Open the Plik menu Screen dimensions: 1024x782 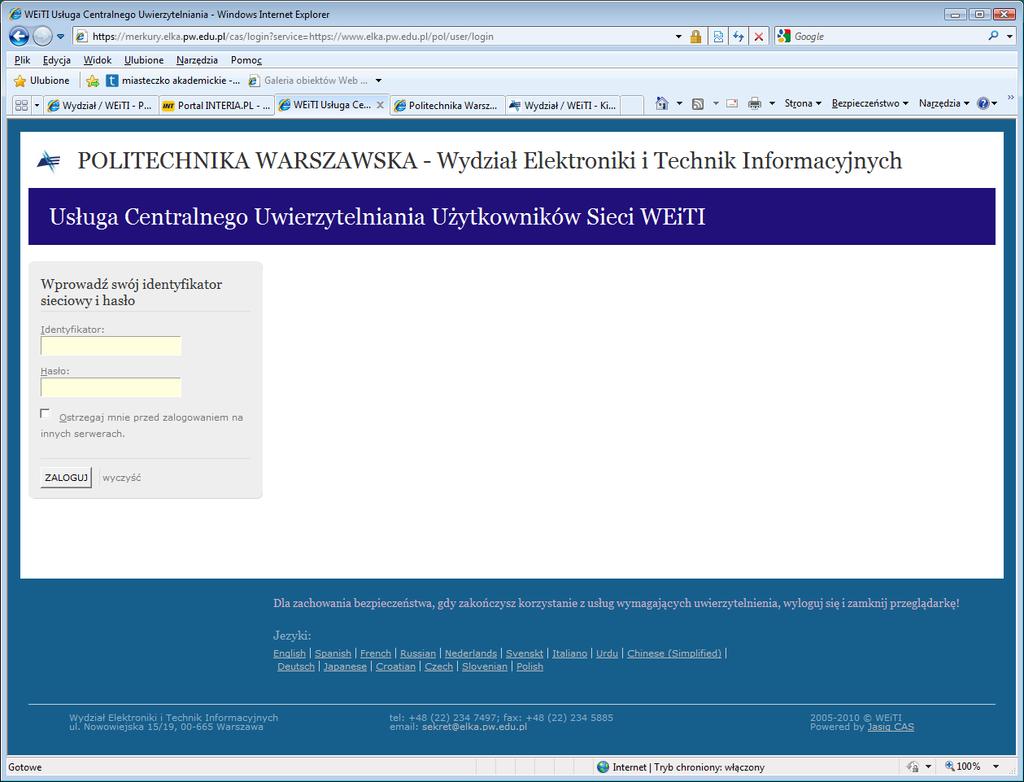click(22, 60)
